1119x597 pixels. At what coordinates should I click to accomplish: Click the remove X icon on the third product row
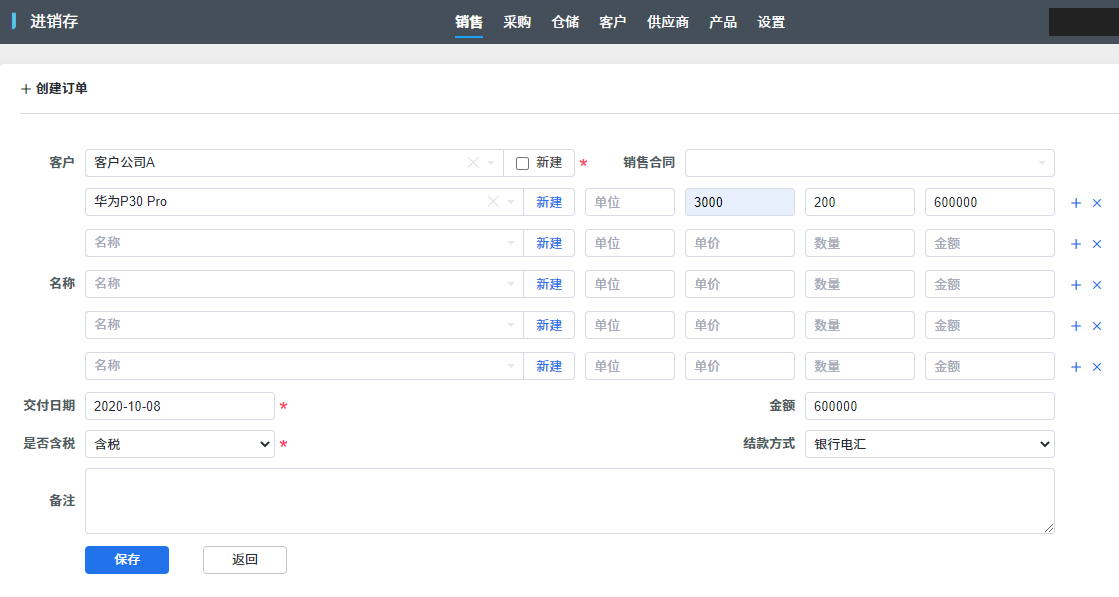point(1097,285)
